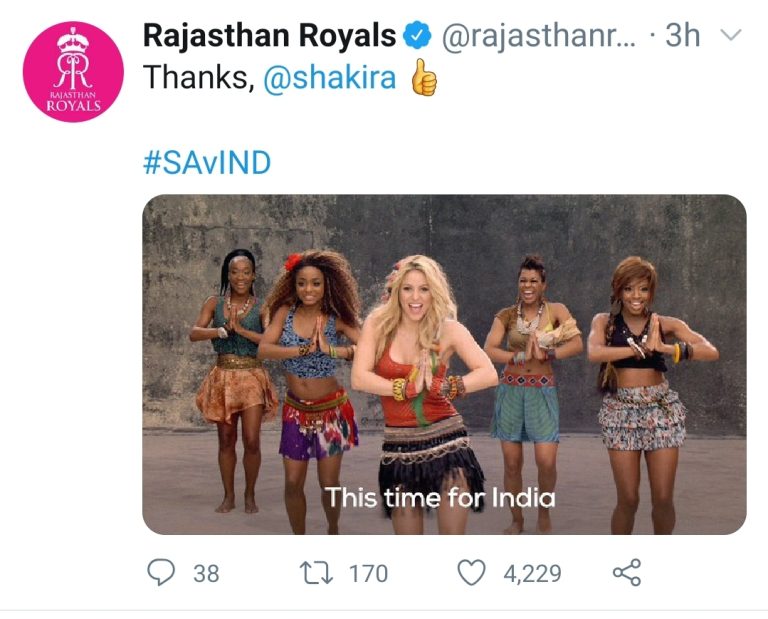Click the reply count 38

[x=206, y=573]
